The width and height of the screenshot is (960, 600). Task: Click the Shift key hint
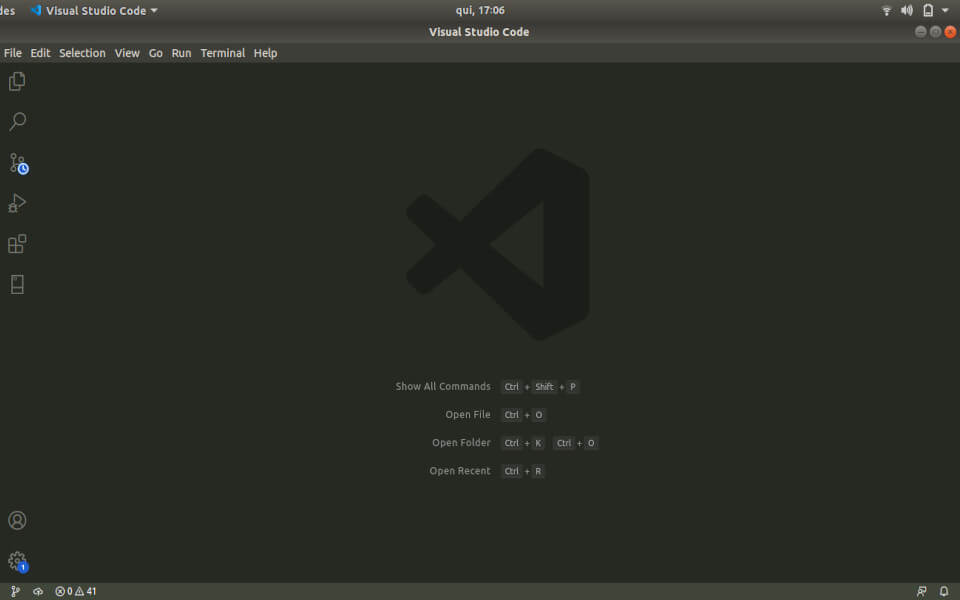(544, 387)
